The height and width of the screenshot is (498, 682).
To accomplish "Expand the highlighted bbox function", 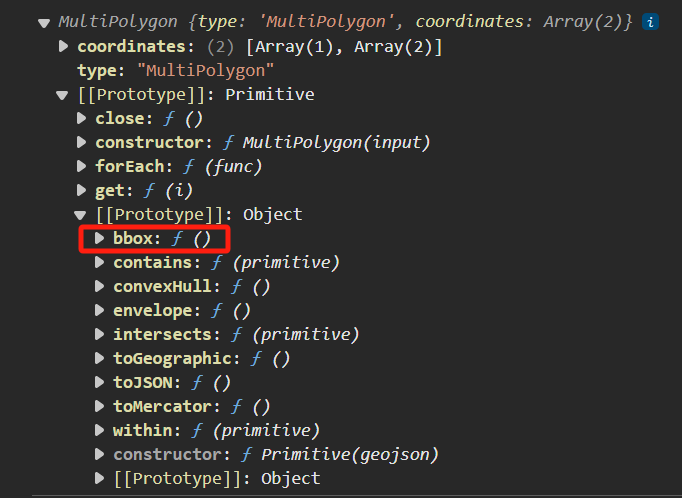I will click(100, 238).
